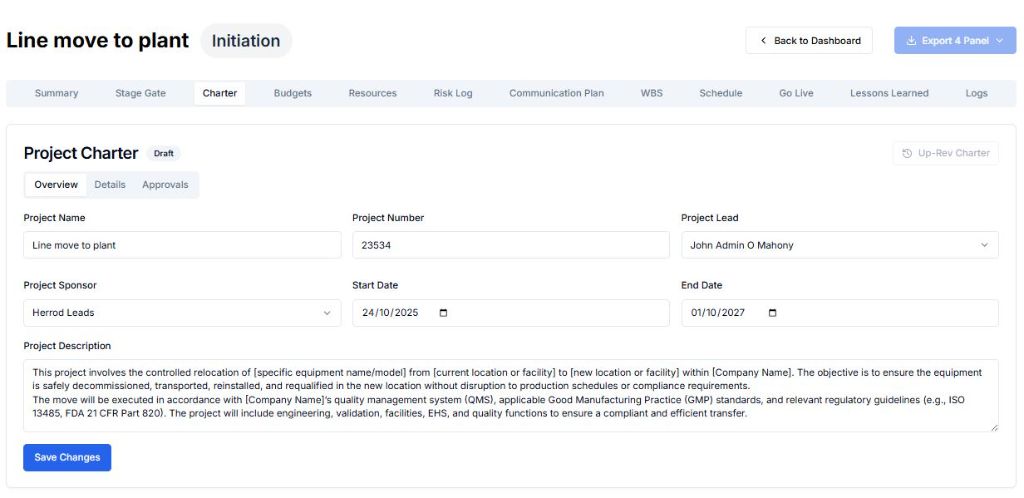
Task: Click the End Date input field
Action: coord(840,313)
